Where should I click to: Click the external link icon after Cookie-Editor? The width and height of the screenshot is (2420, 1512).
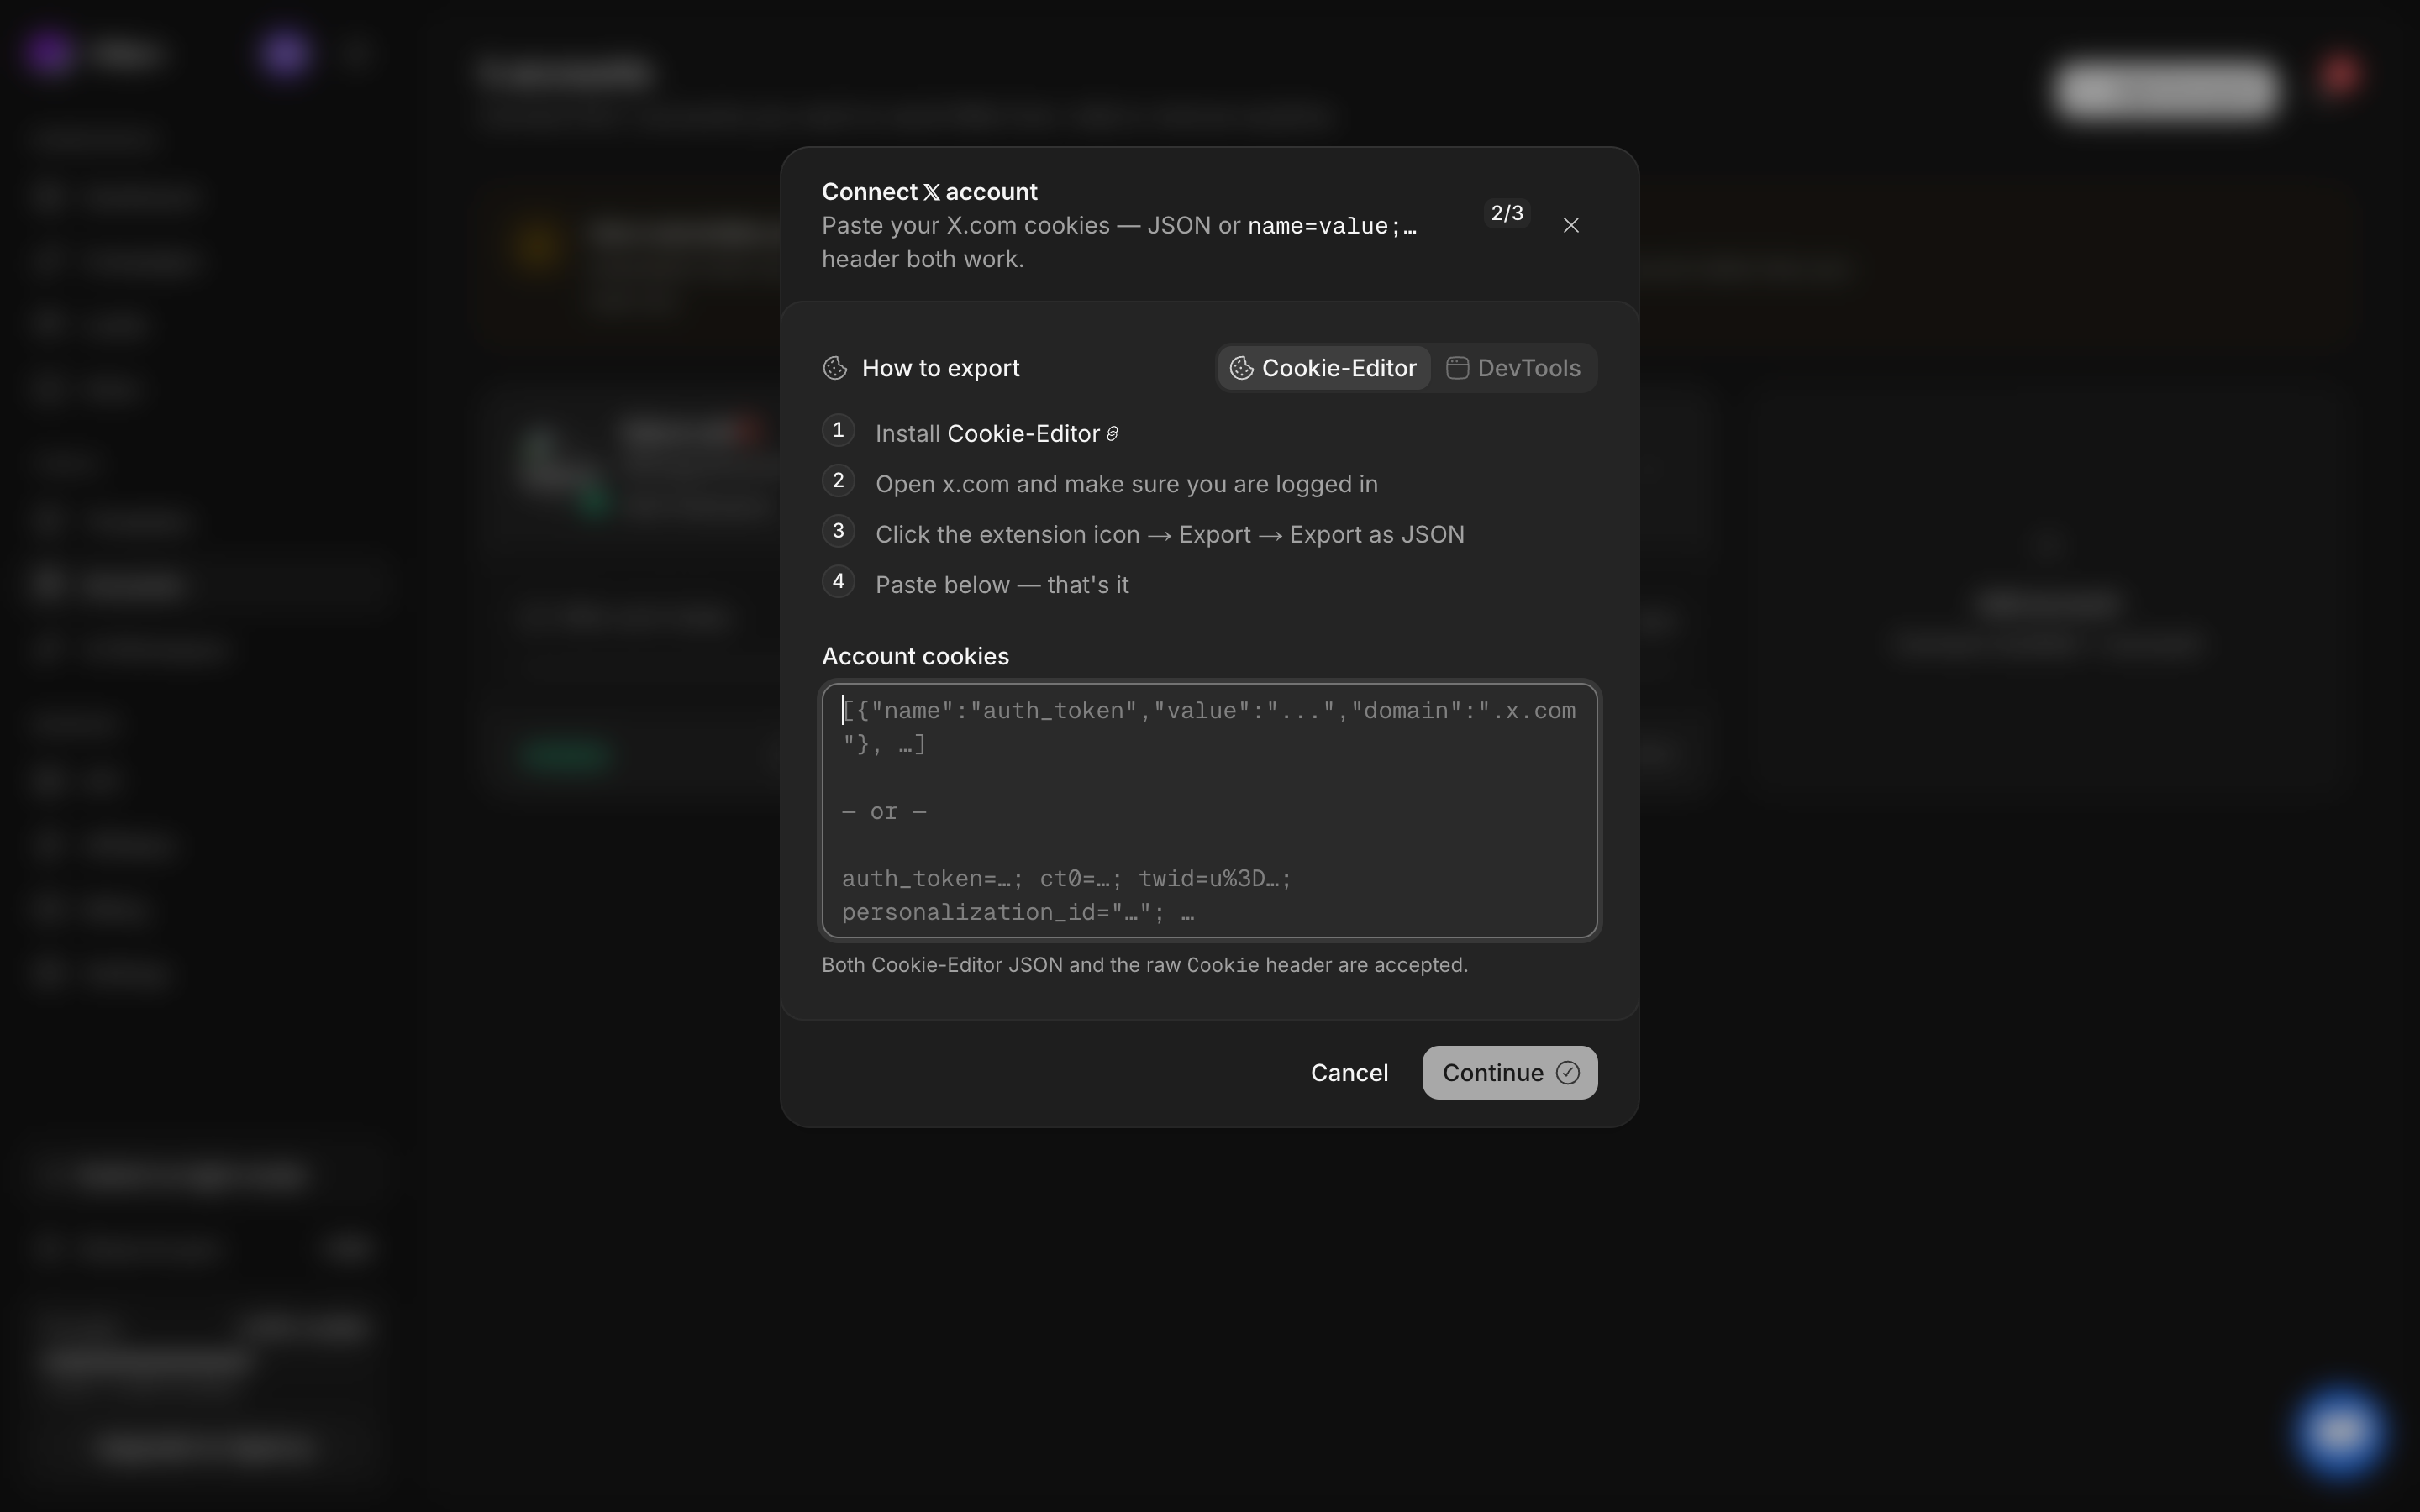1112,434
